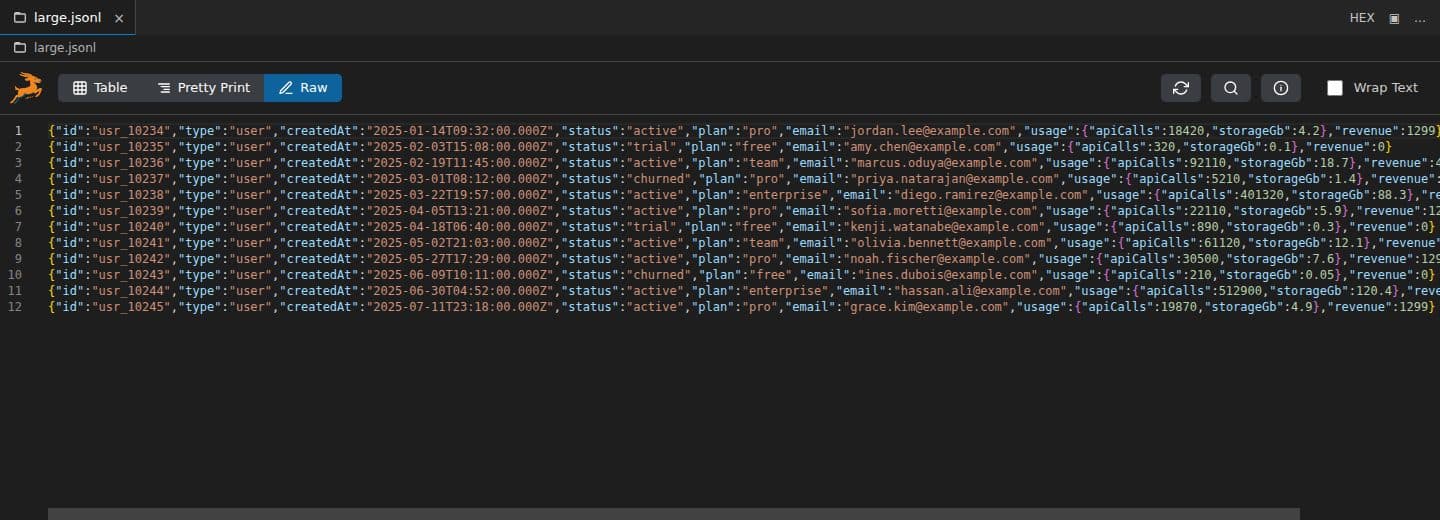Click the jordan.lee@example.com email

[x=929, y=131]
